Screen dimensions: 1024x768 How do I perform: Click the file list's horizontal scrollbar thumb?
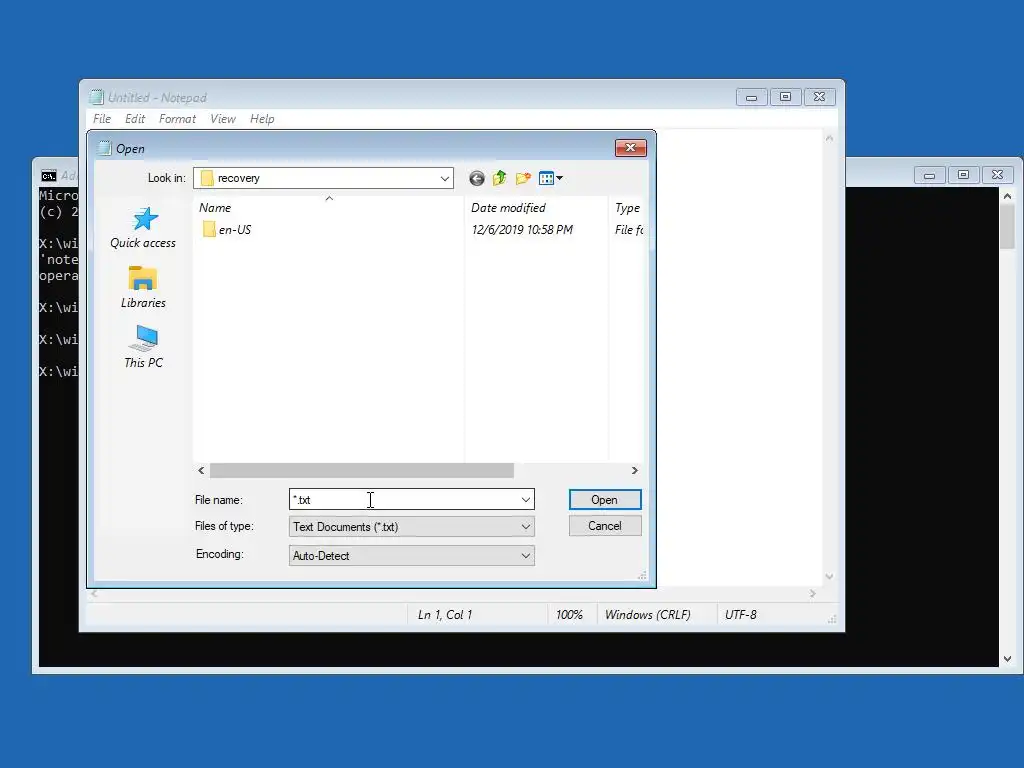tap(362, 470)
